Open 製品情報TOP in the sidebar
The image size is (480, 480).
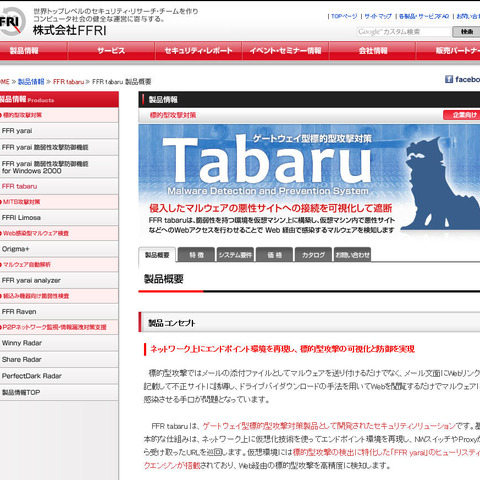[x=59, y=392]
